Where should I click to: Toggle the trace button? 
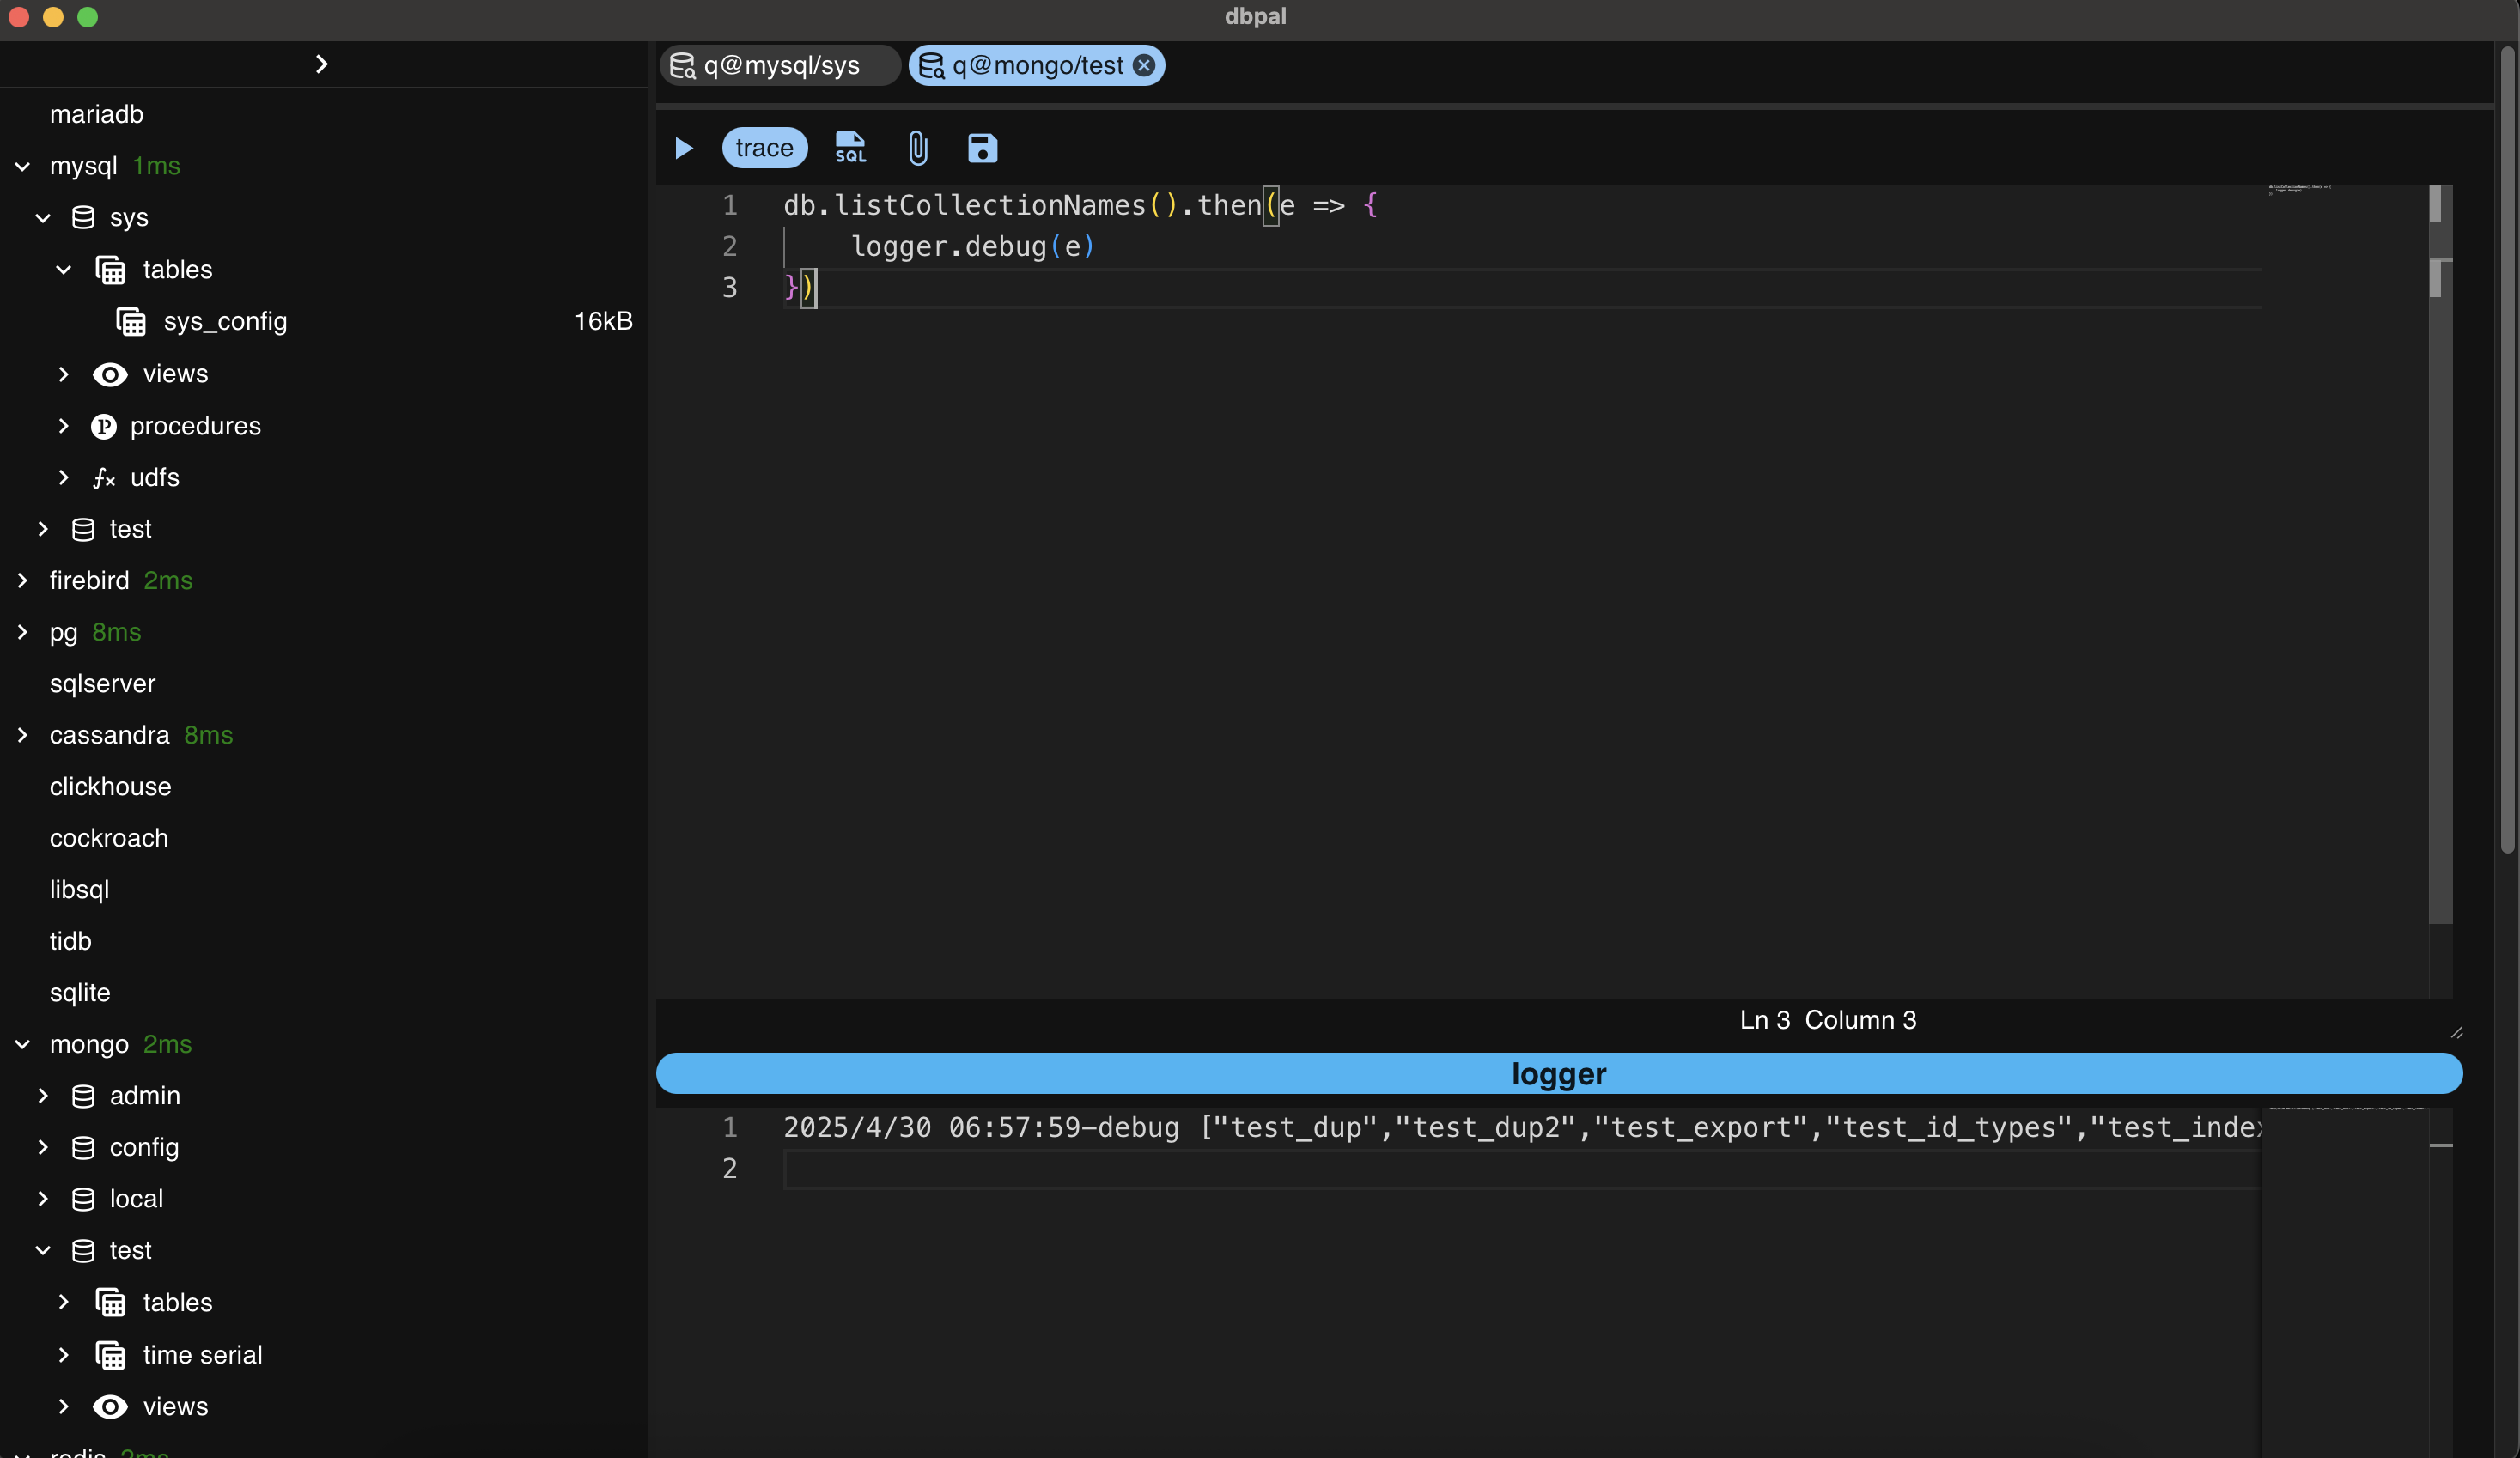coord(764,148)
